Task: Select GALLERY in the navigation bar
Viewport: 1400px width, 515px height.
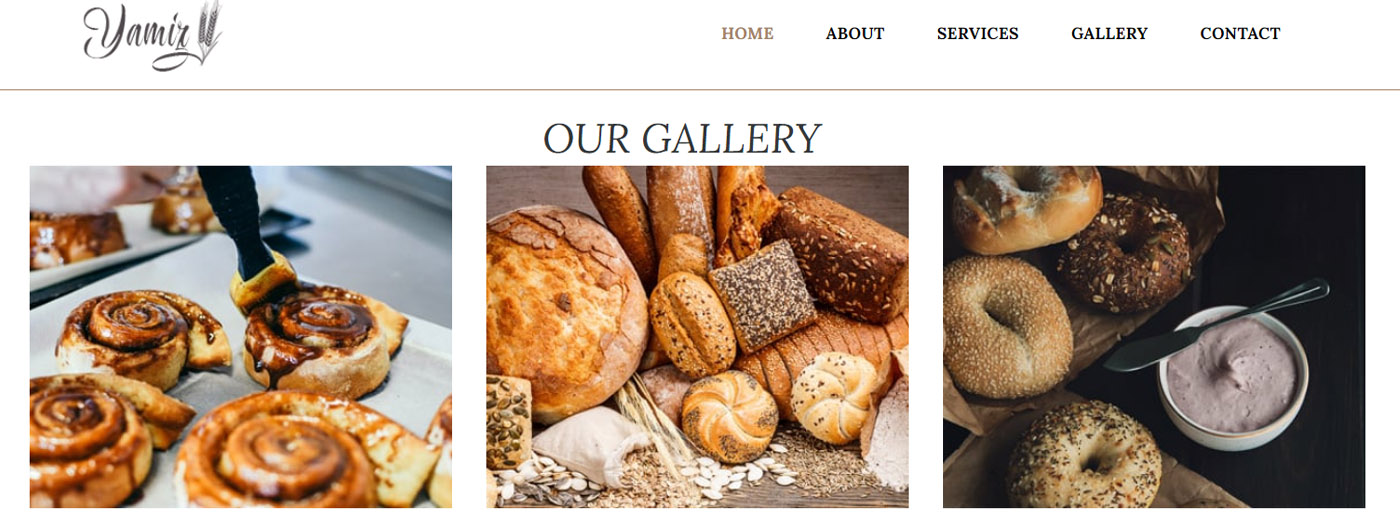Action: 1109,33
